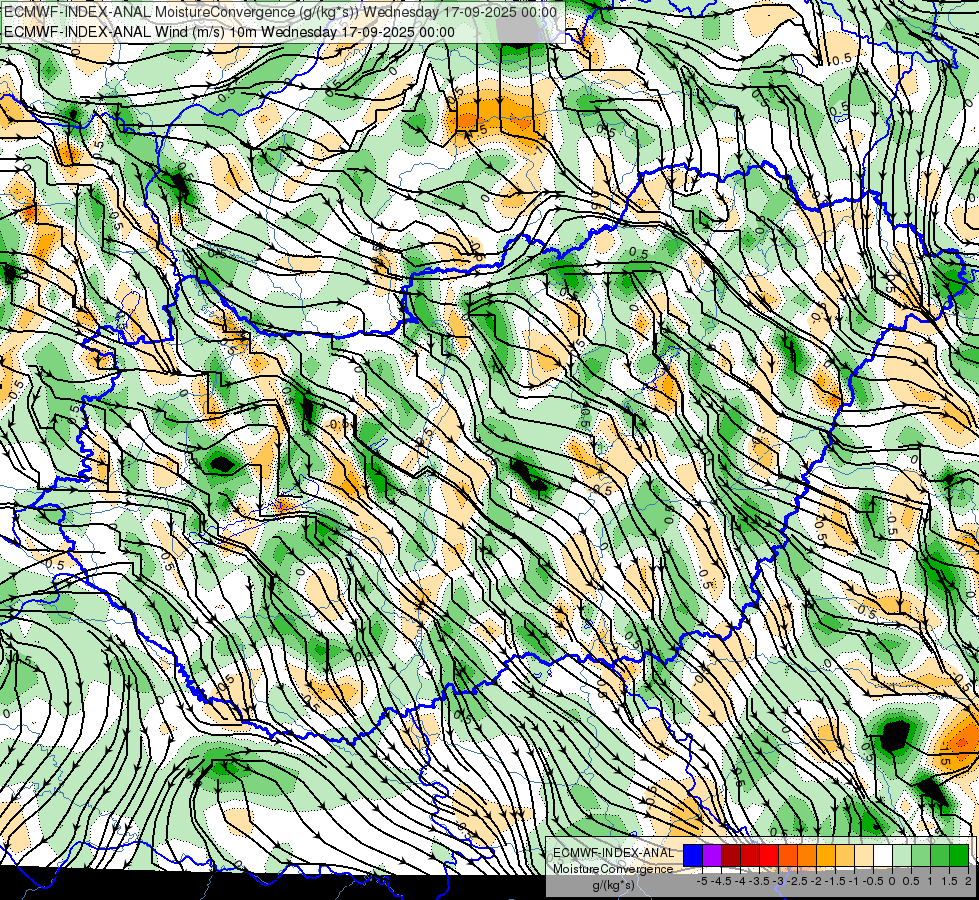Click the '2' value on the legend scale

coord(968,881)
